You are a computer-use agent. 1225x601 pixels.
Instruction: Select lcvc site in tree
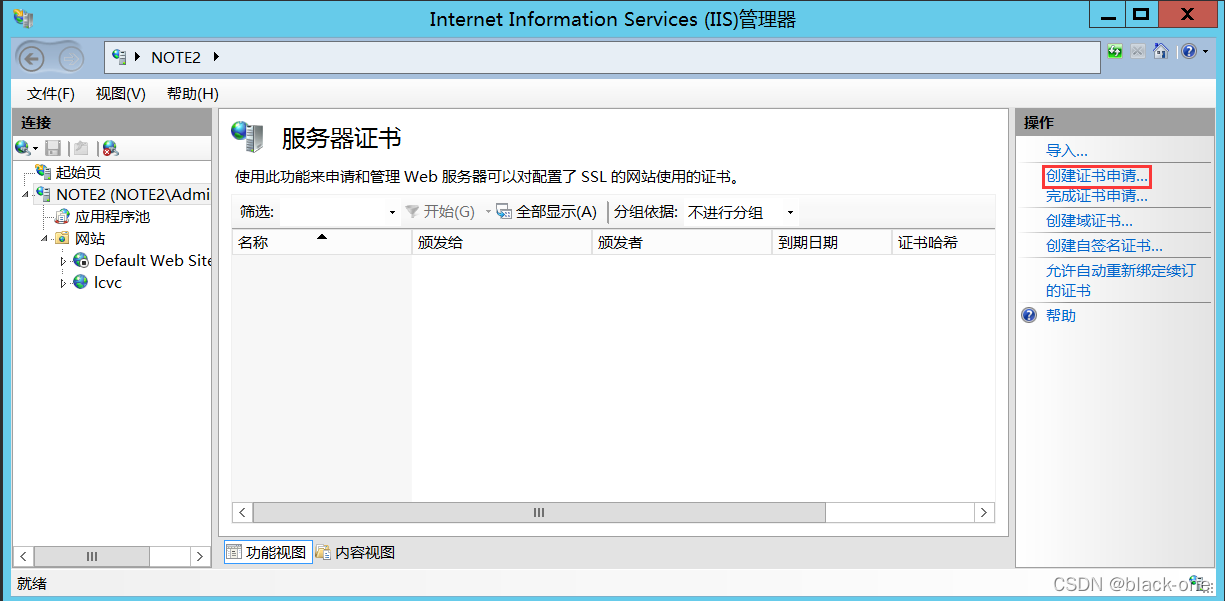108,282
